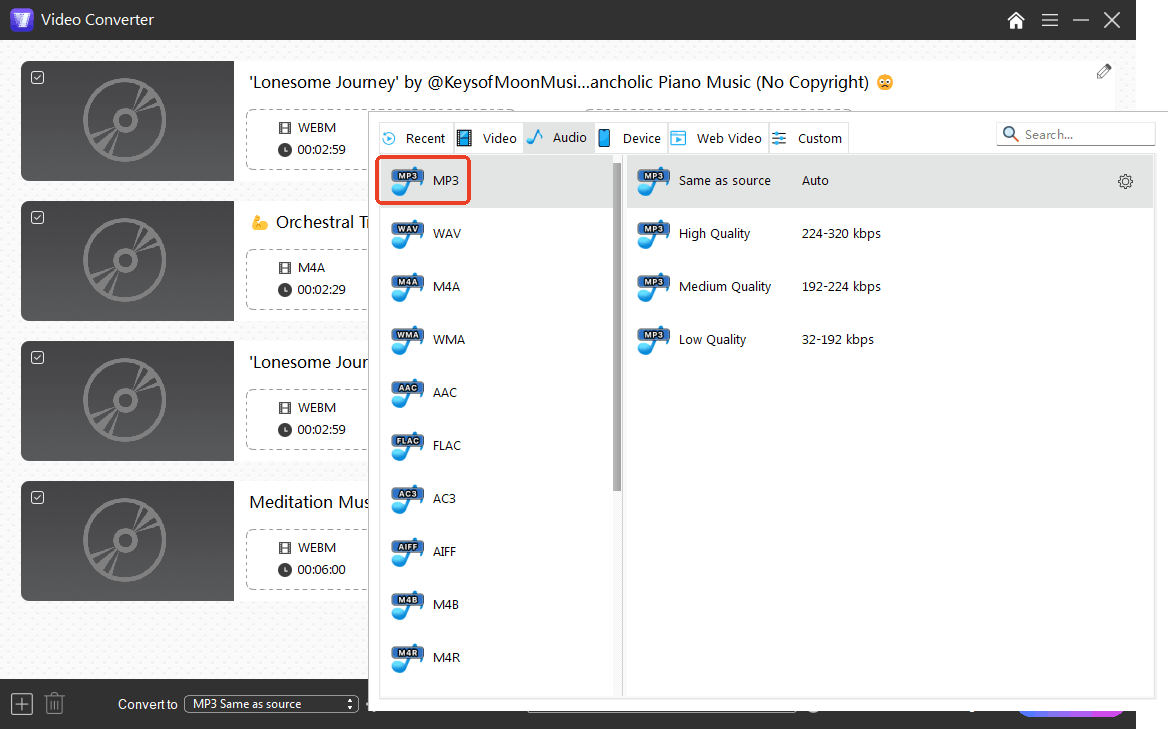
Task: Select Same as source Auto preset
Action: [890, 182]
